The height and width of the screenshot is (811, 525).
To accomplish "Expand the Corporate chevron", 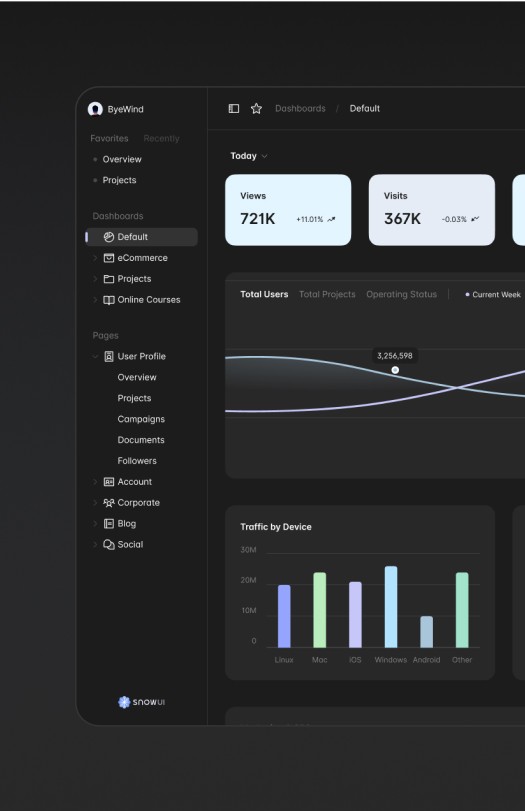I will [95, 503].
